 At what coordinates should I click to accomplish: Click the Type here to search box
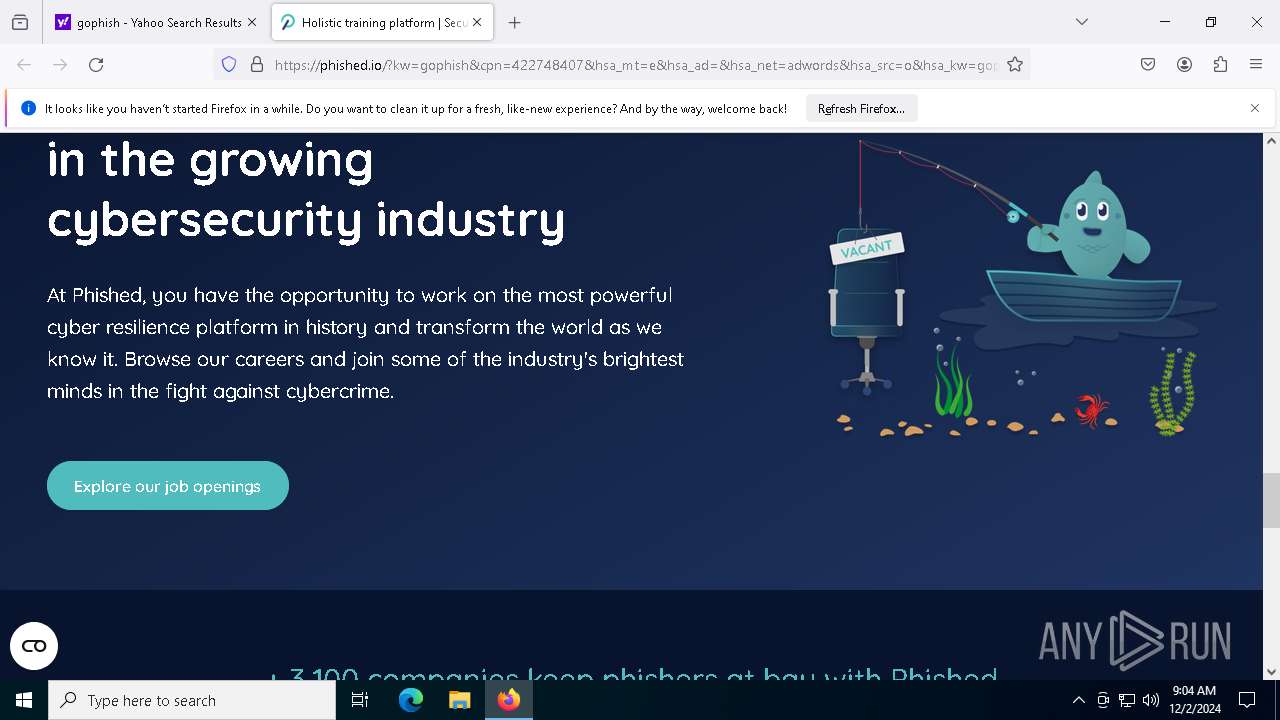(x=192, y=700)
